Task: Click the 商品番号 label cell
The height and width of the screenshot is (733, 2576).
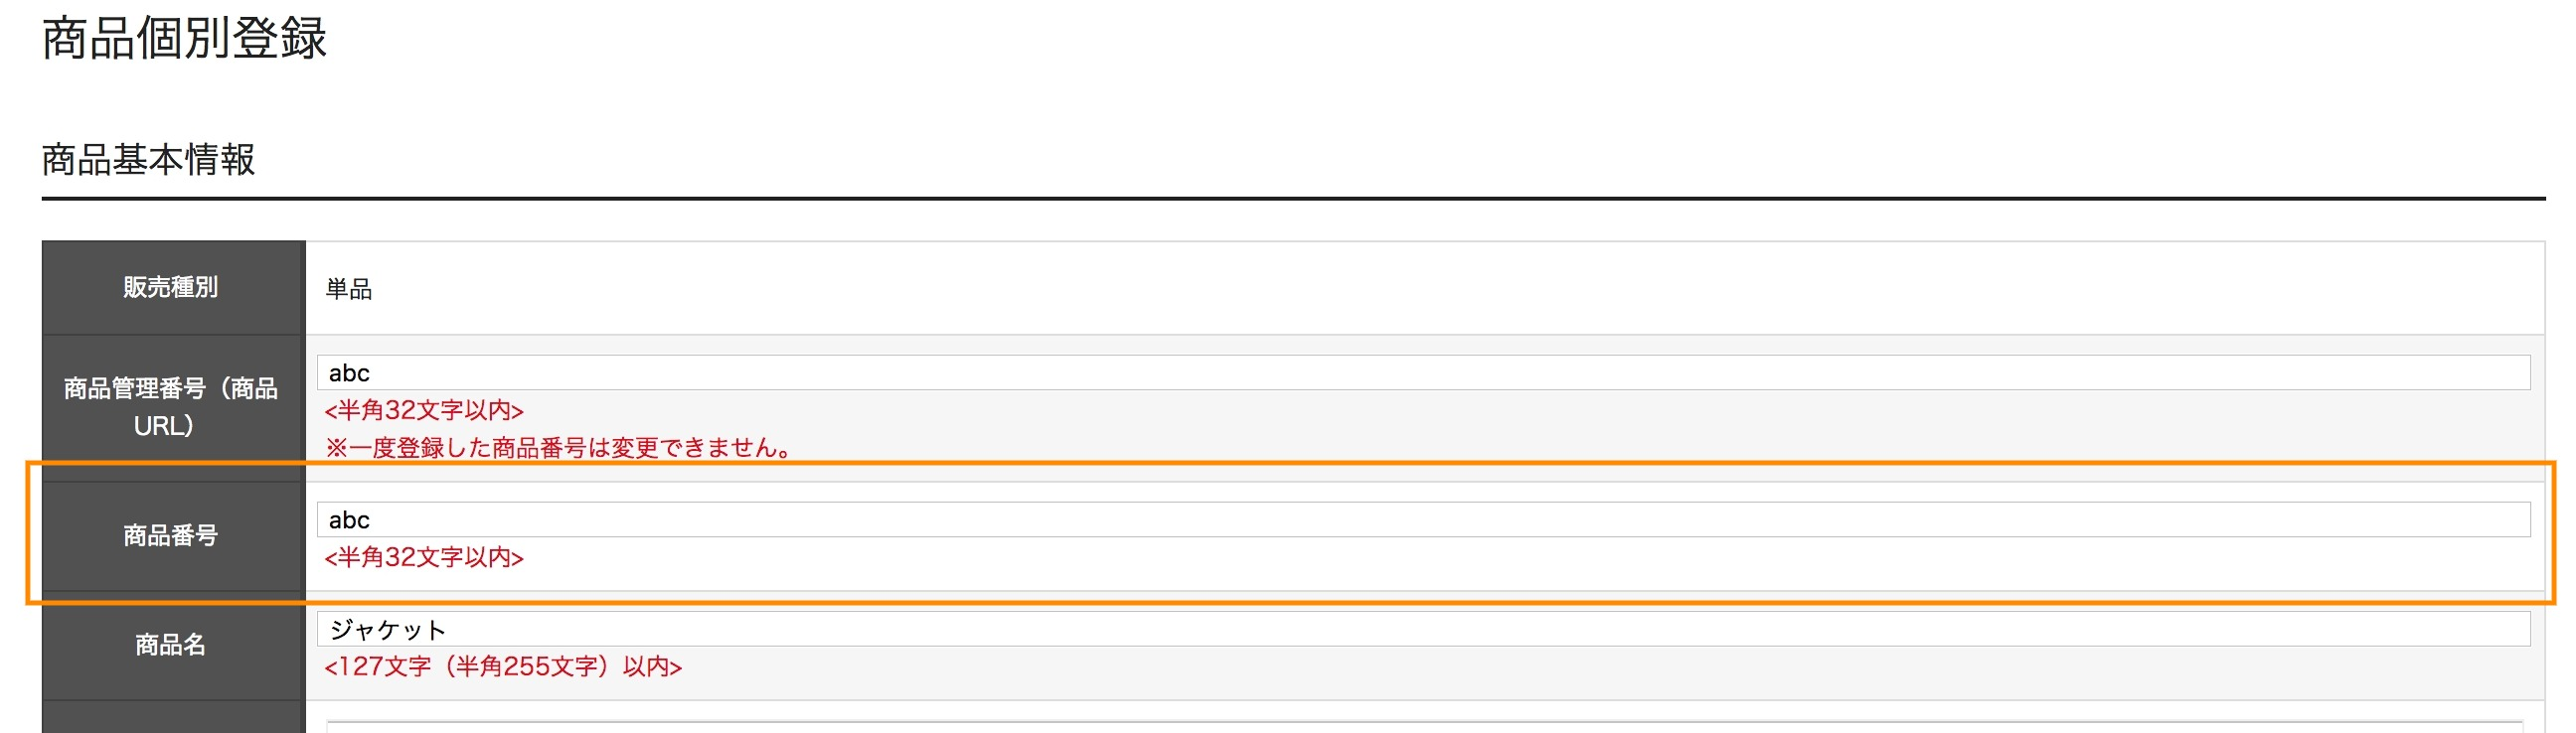Action: coord(172,536)
